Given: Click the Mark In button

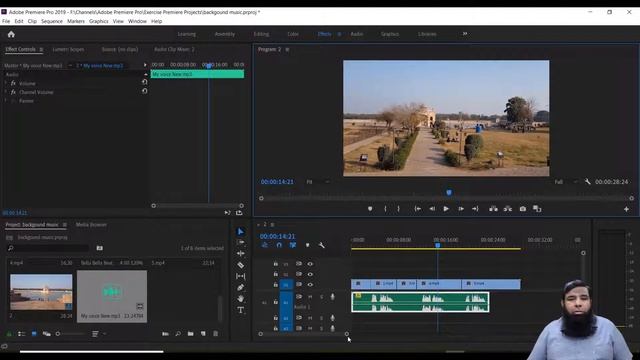Looking at the screenshot, I should pyautogui.click(x=385, y=209).
